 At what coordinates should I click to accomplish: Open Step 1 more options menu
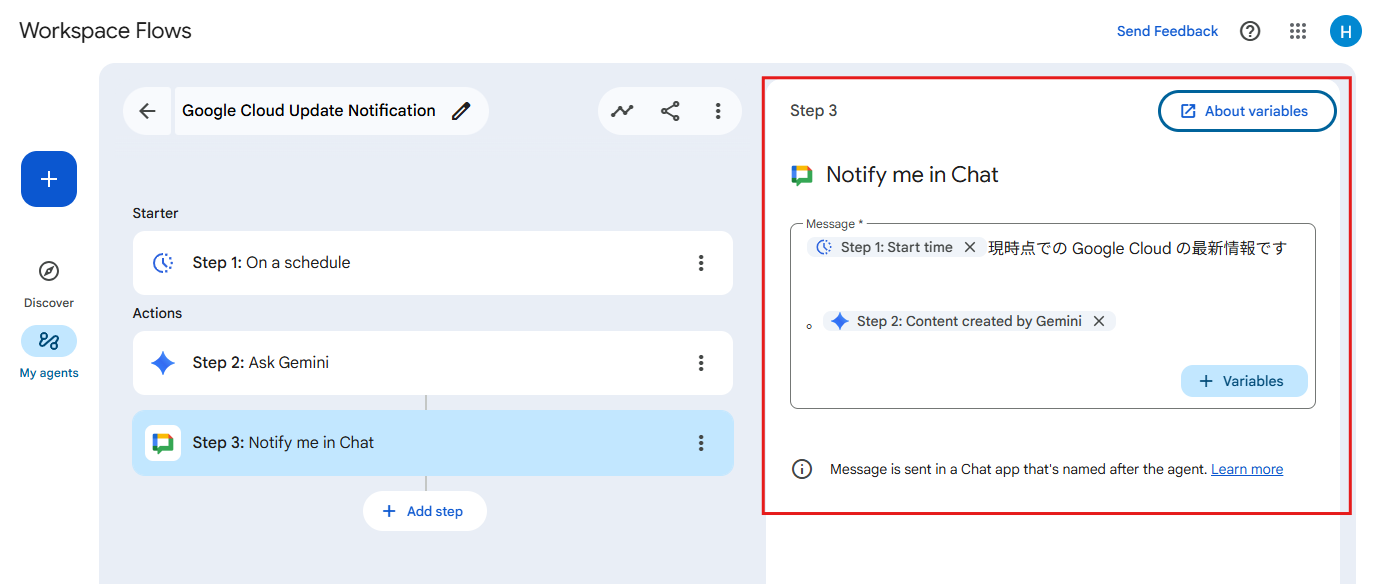click(x=701, y=263)
